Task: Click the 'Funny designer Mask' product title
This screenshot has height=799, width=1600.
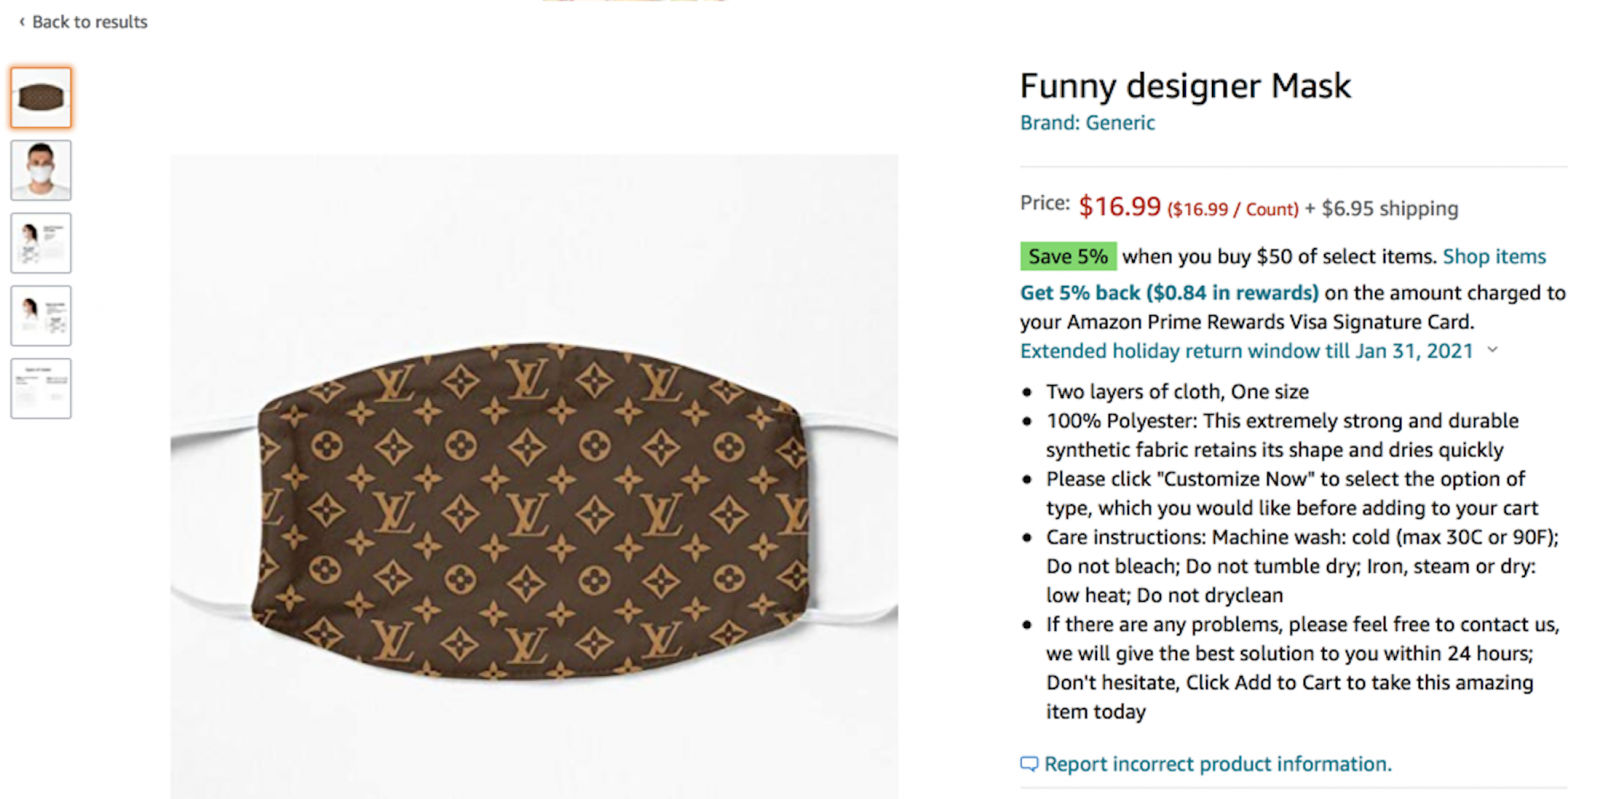Action: pos(1185,86)
